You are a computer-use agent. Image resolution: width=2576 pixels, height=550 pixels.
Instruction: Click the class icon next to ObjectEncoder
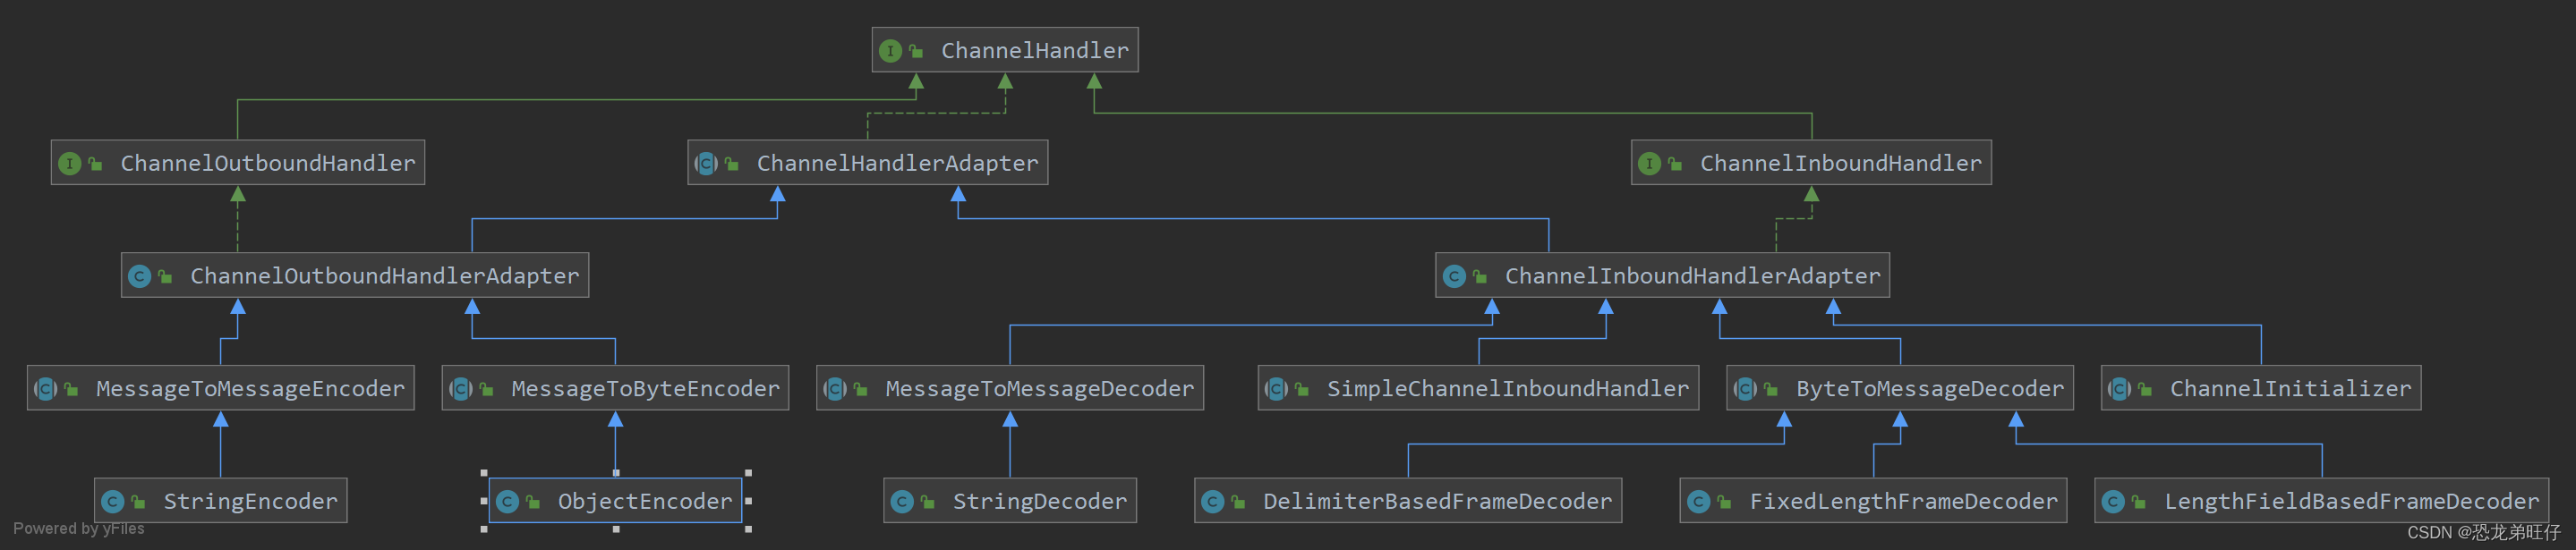(507, 502)
